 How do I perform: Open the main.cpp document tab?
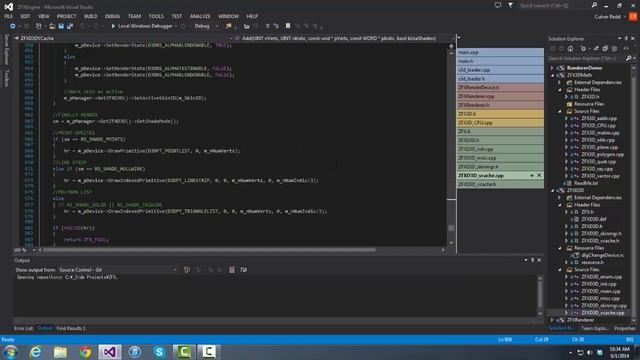[500, 52]
